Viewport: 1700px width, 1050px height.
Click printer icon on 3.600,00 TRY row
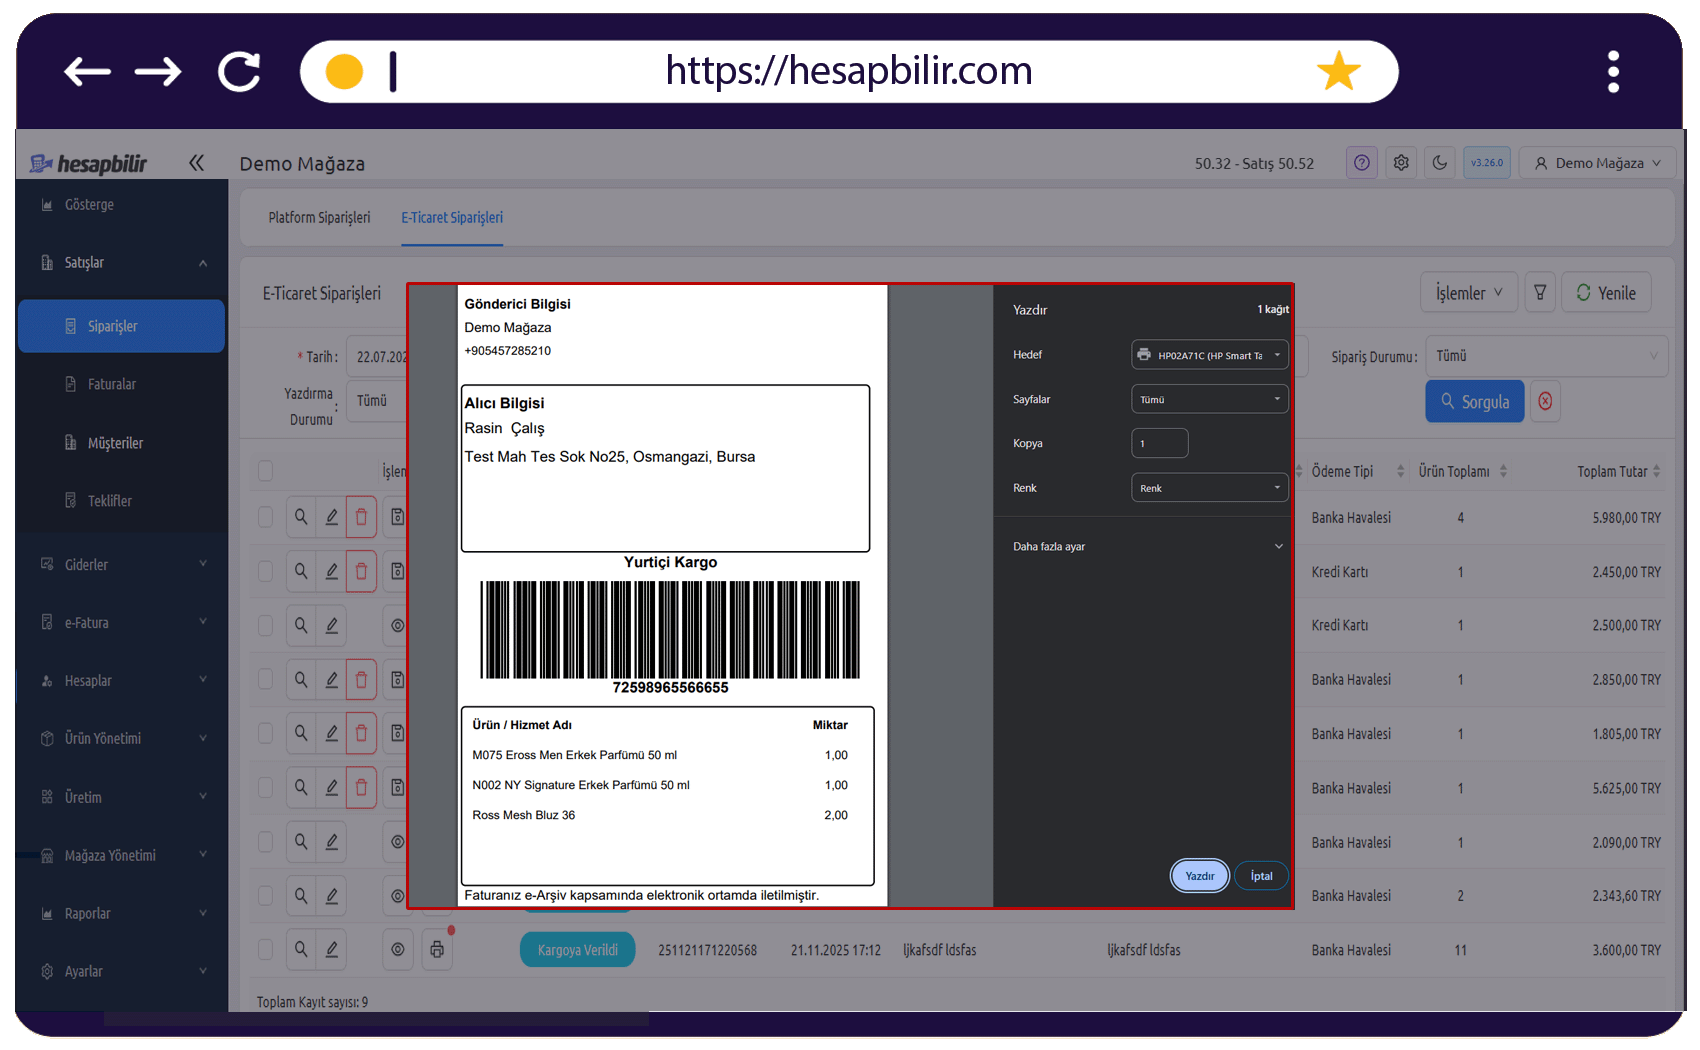coord(437,950)
